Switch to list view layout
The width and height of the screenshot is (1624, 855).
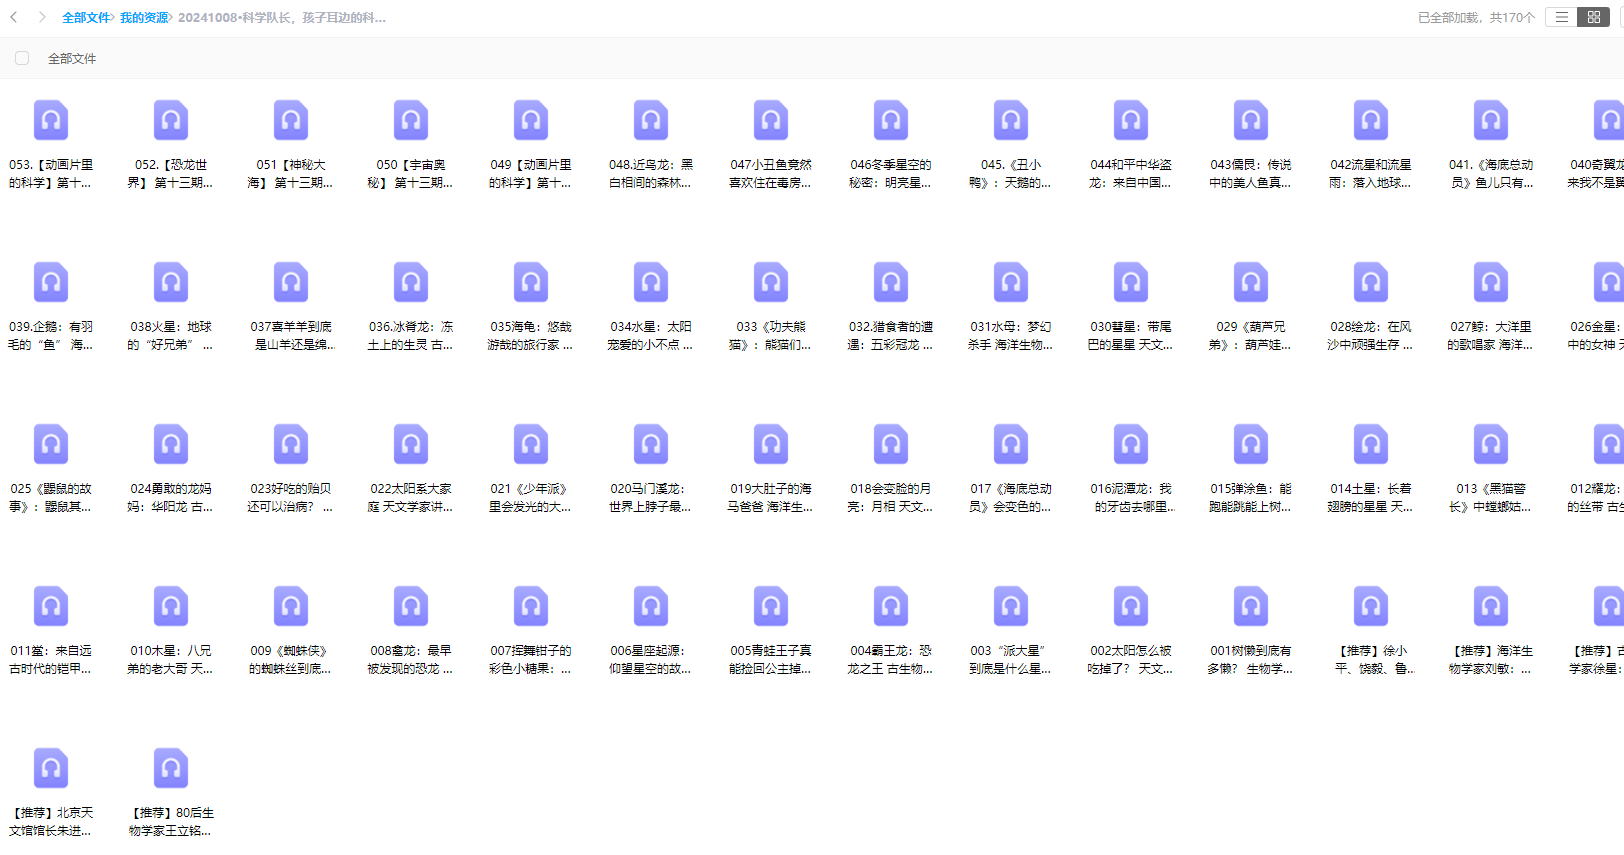tap(1561, 17)
